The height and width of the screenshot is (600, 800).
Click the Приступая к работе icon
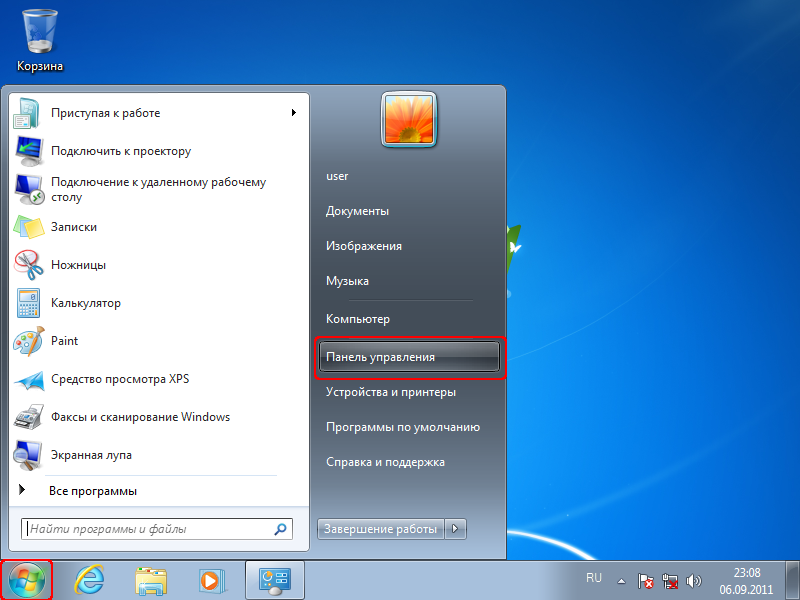[27, 113]
